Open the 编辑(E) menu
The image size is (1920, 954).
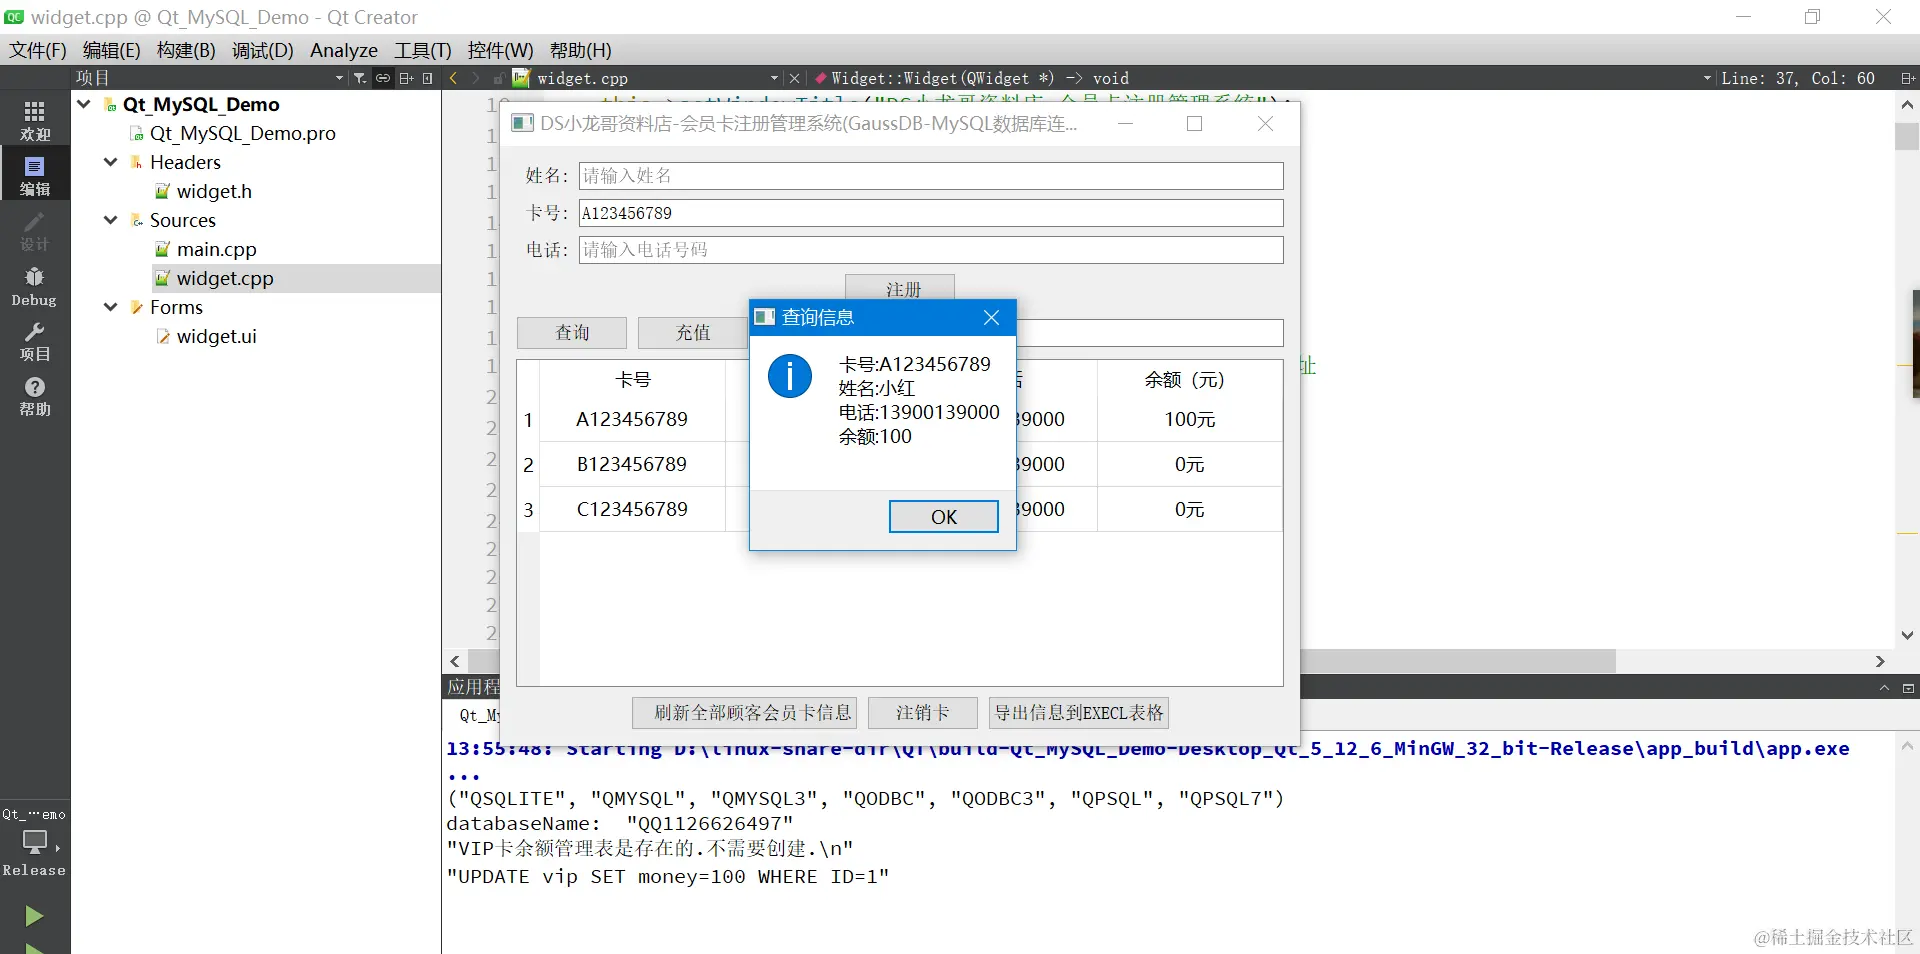pos(111,50)
